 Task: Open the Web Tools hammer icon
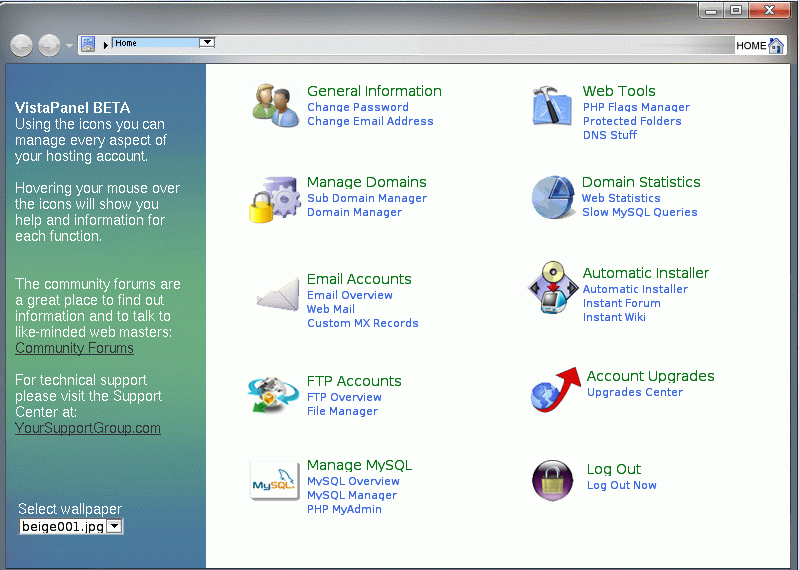551,105
